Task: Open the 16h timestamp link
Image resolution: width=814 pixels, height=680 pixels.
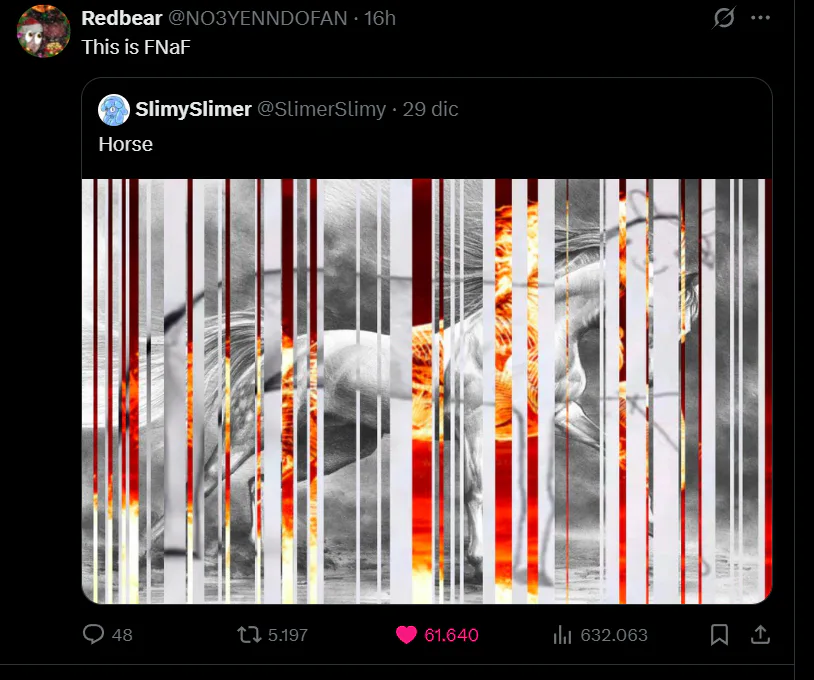Action: (379, 18)
